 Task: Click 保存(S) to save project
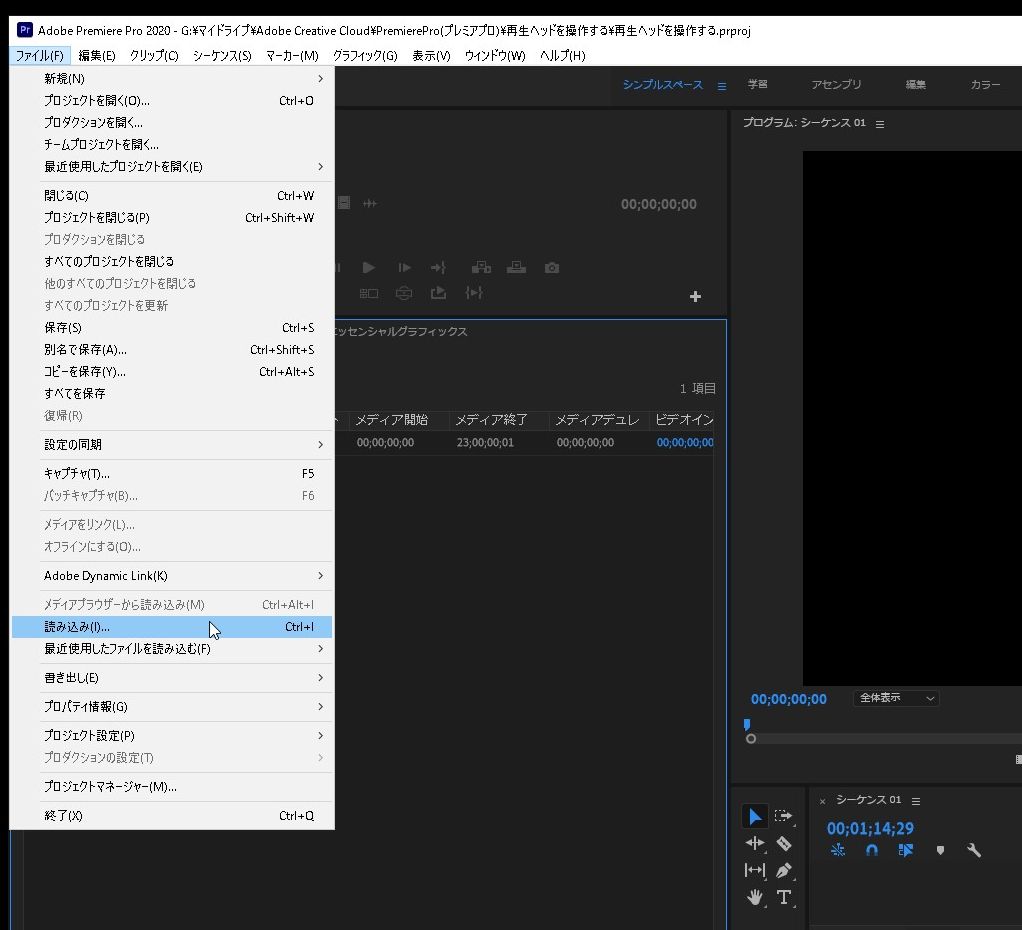click(x=64, y=328)
